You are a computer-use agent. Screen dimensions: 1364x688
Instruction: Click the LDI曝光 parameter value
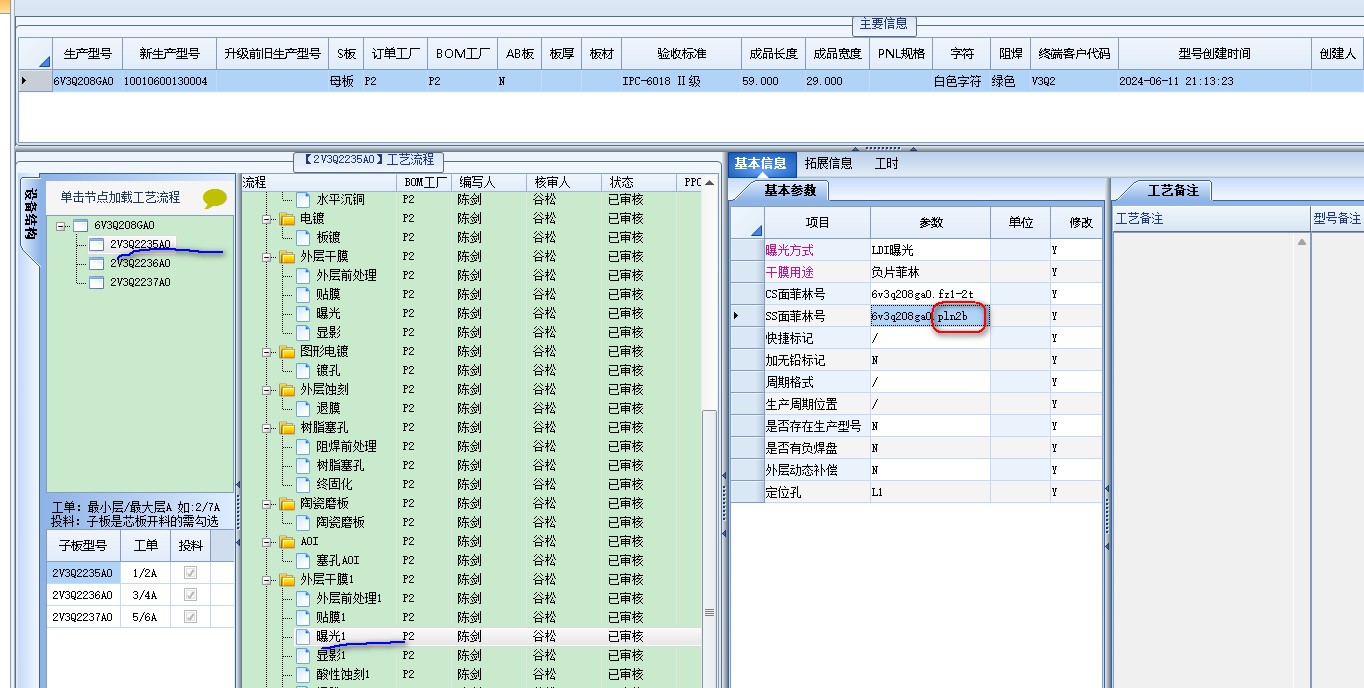click(x=931, y=250)
